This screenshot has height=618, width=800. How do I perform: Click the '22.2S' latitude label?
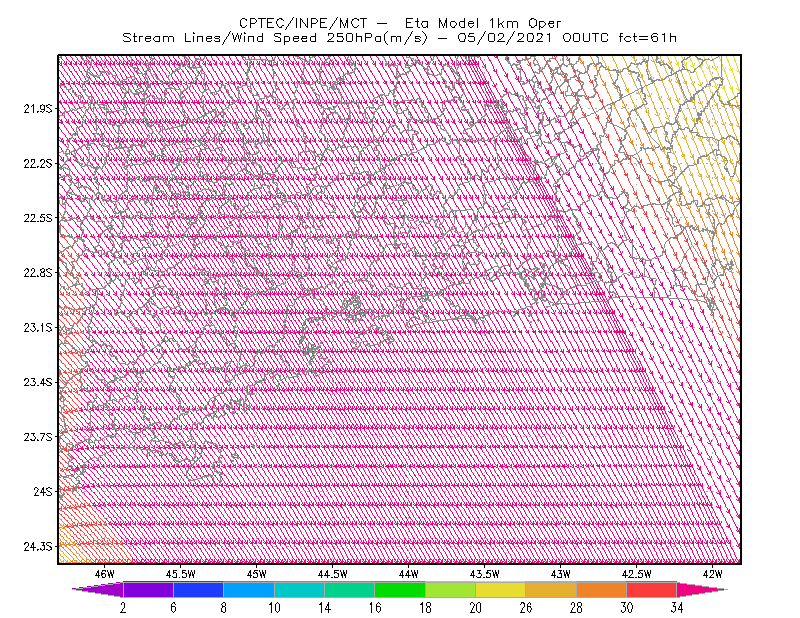pyautogui.click(x=38, y=163)
